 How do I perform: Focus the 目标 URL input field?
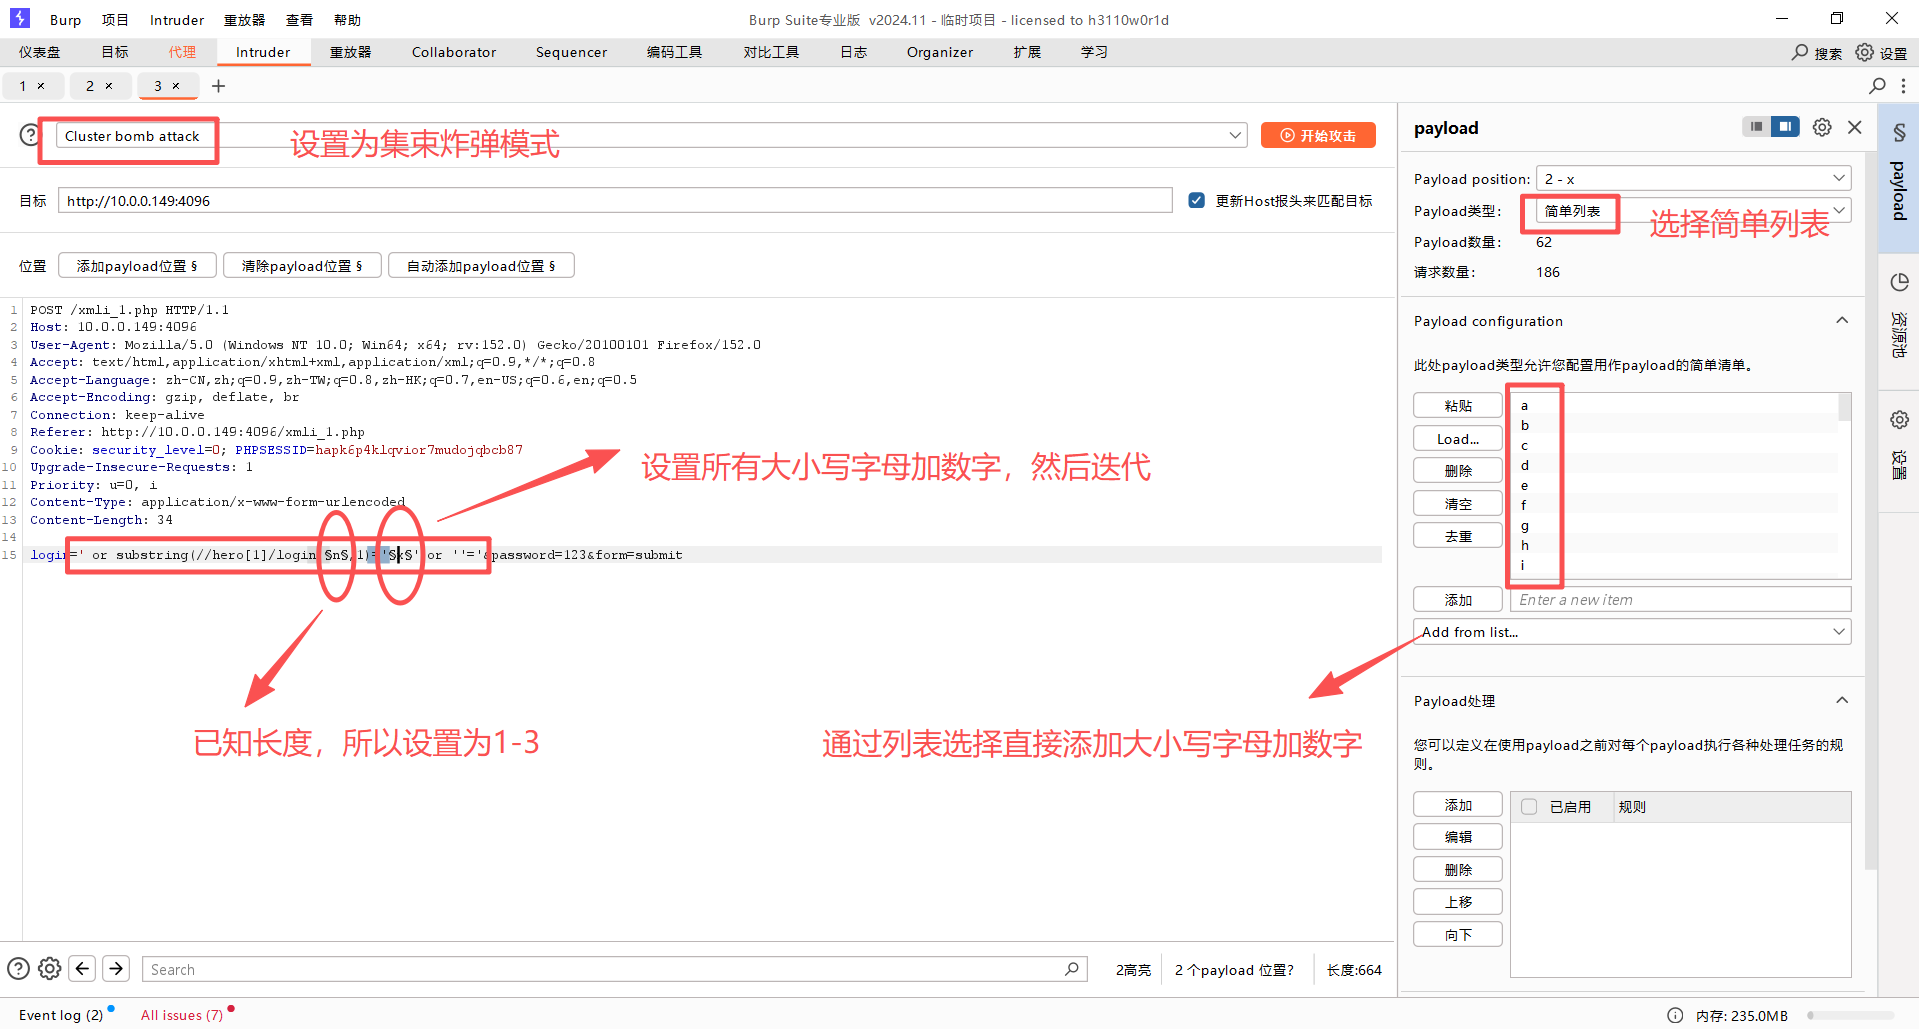coord(615,200)
